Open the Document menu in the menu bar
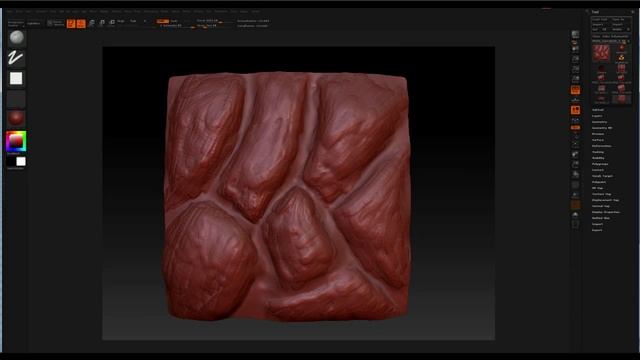 pyautogui.click(x=41, y=11)
